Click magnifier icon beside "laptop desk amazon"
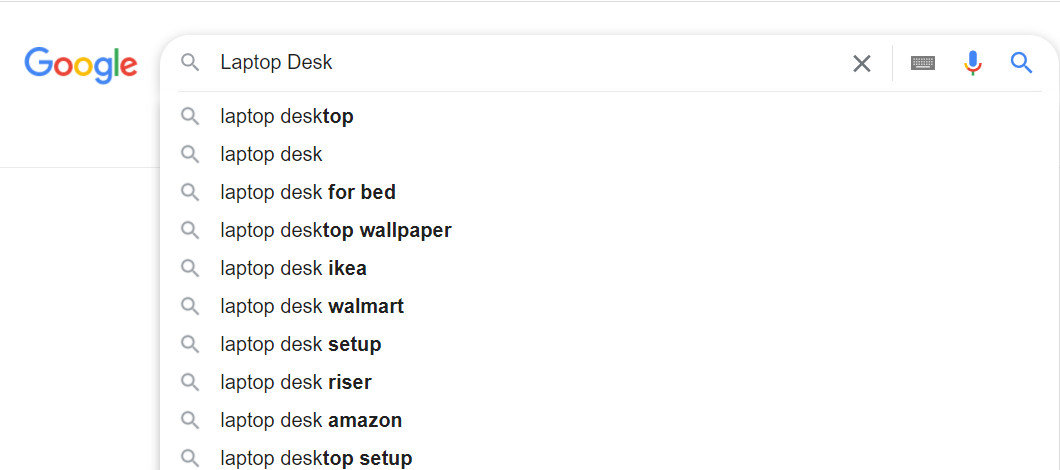 (190, 421)
